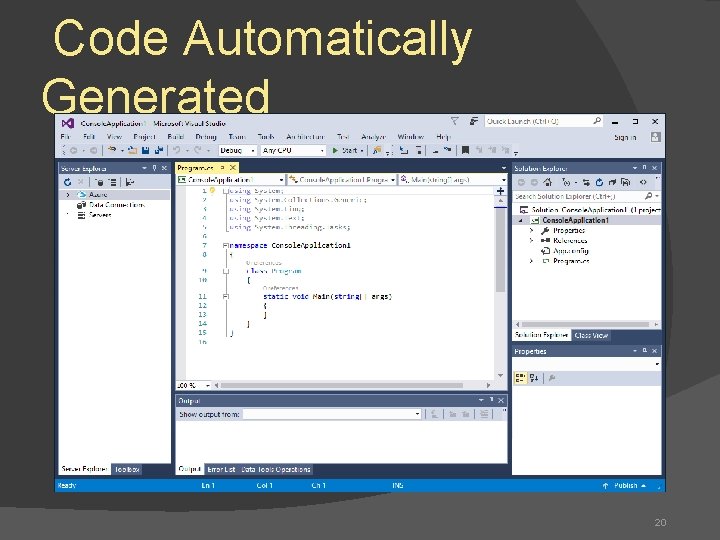Viewport: 720px width, 540px height.
Task: Click Show All Files icon in Solution Explorer
Action: [x=625, y=182]
